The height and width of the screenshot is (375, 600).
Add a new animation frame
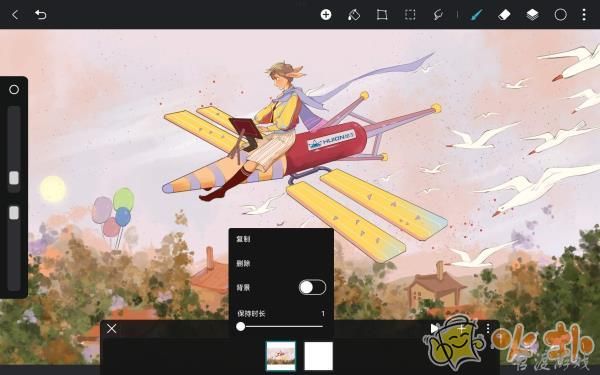[x=462, y=328]
